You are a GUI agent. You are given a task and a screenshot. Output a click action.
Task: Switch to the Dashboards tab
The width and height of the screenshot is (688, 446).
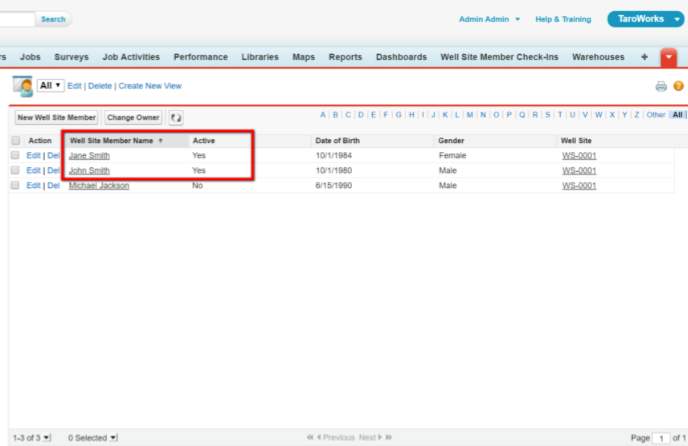click(401, 58)
